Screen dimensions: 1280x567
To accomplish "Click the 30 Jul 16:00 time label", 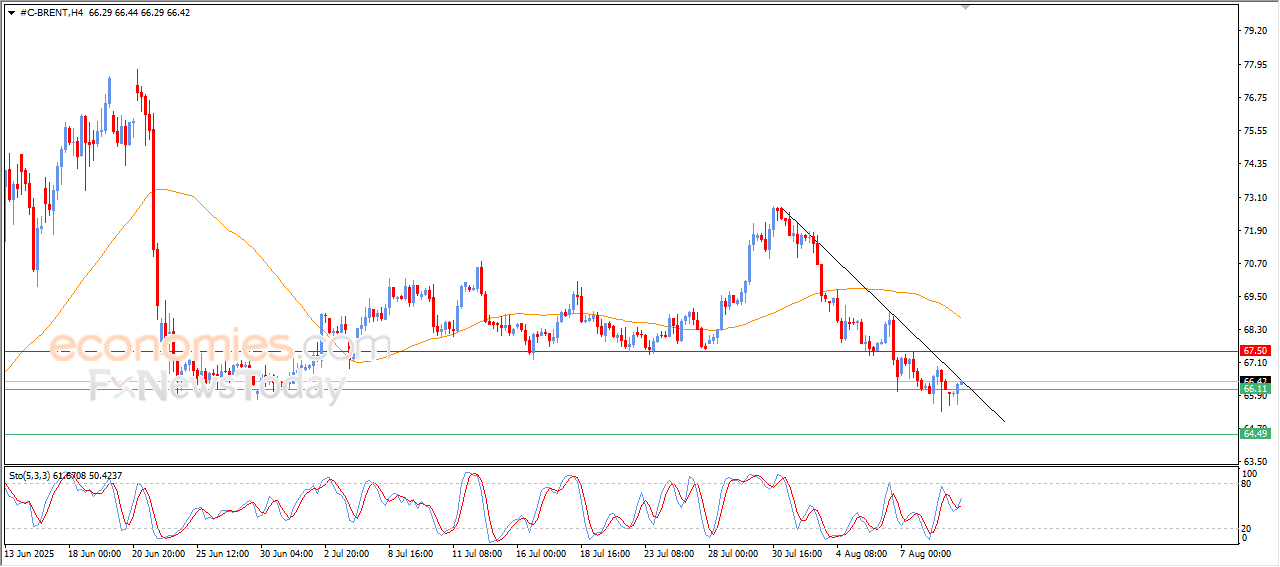I will coord(799,552).
